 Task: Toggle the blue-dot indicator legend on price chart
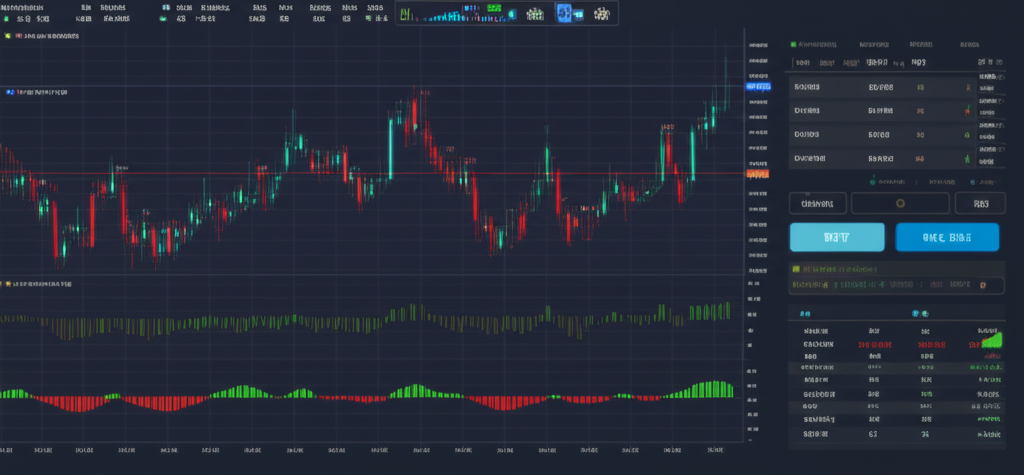pos(10,91)
